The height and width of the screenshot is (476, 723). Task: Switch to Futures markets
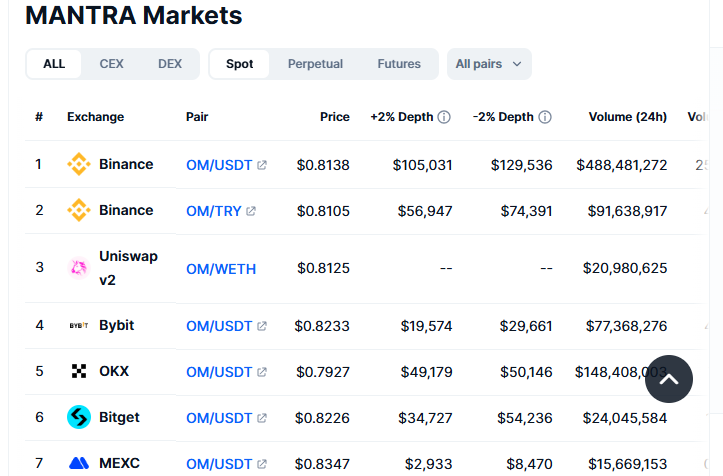click(x=399, y=64)
